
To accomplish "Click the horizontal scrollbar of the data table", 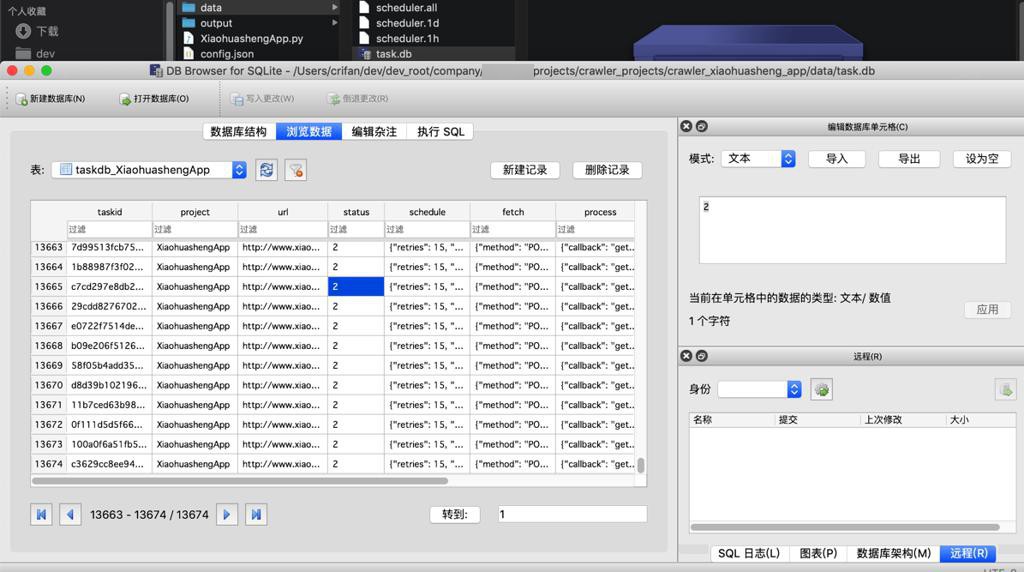I will coord(240,481).
